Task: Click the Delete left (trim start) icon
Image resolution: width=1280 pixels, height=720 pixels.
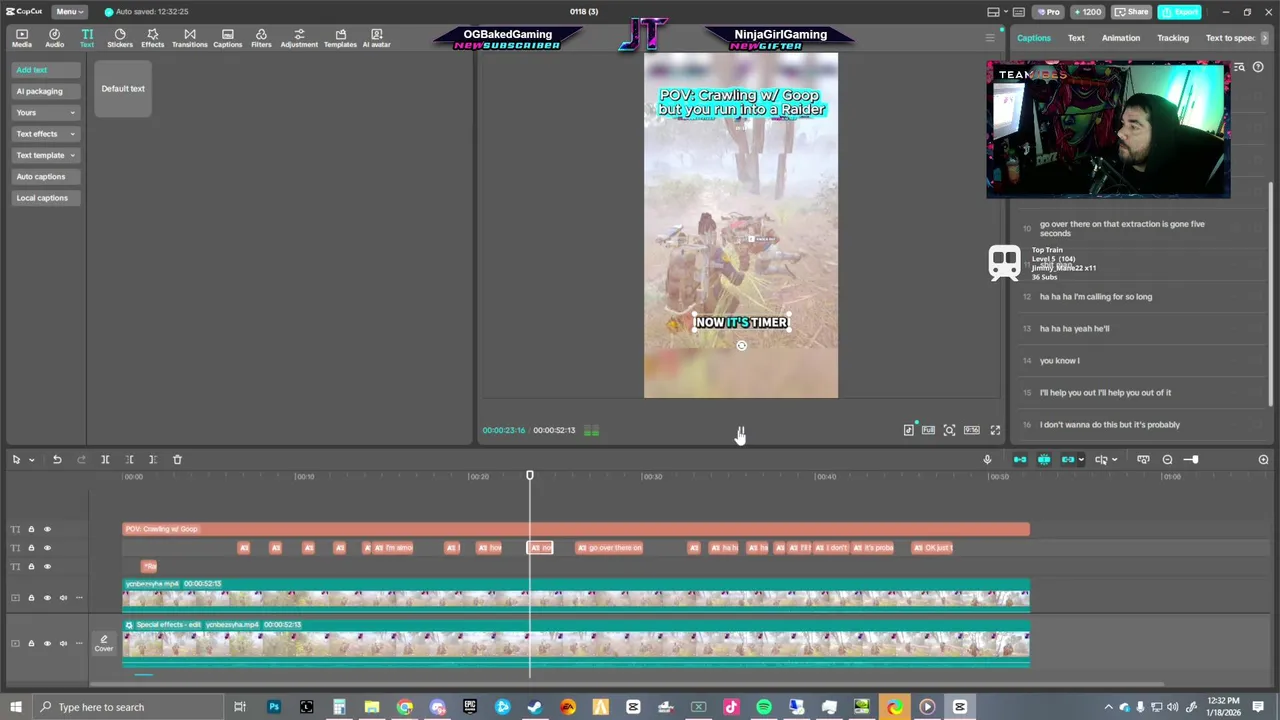Action: point(129,459)
